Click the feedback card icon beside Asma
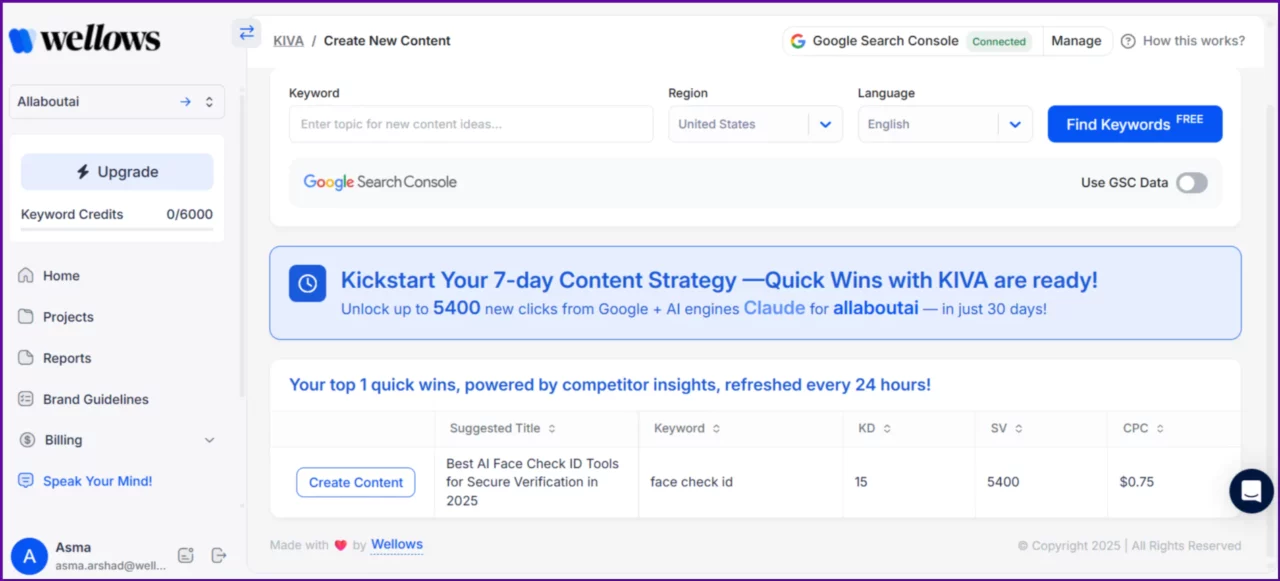Screen dimensions: 1280x581 186,555
